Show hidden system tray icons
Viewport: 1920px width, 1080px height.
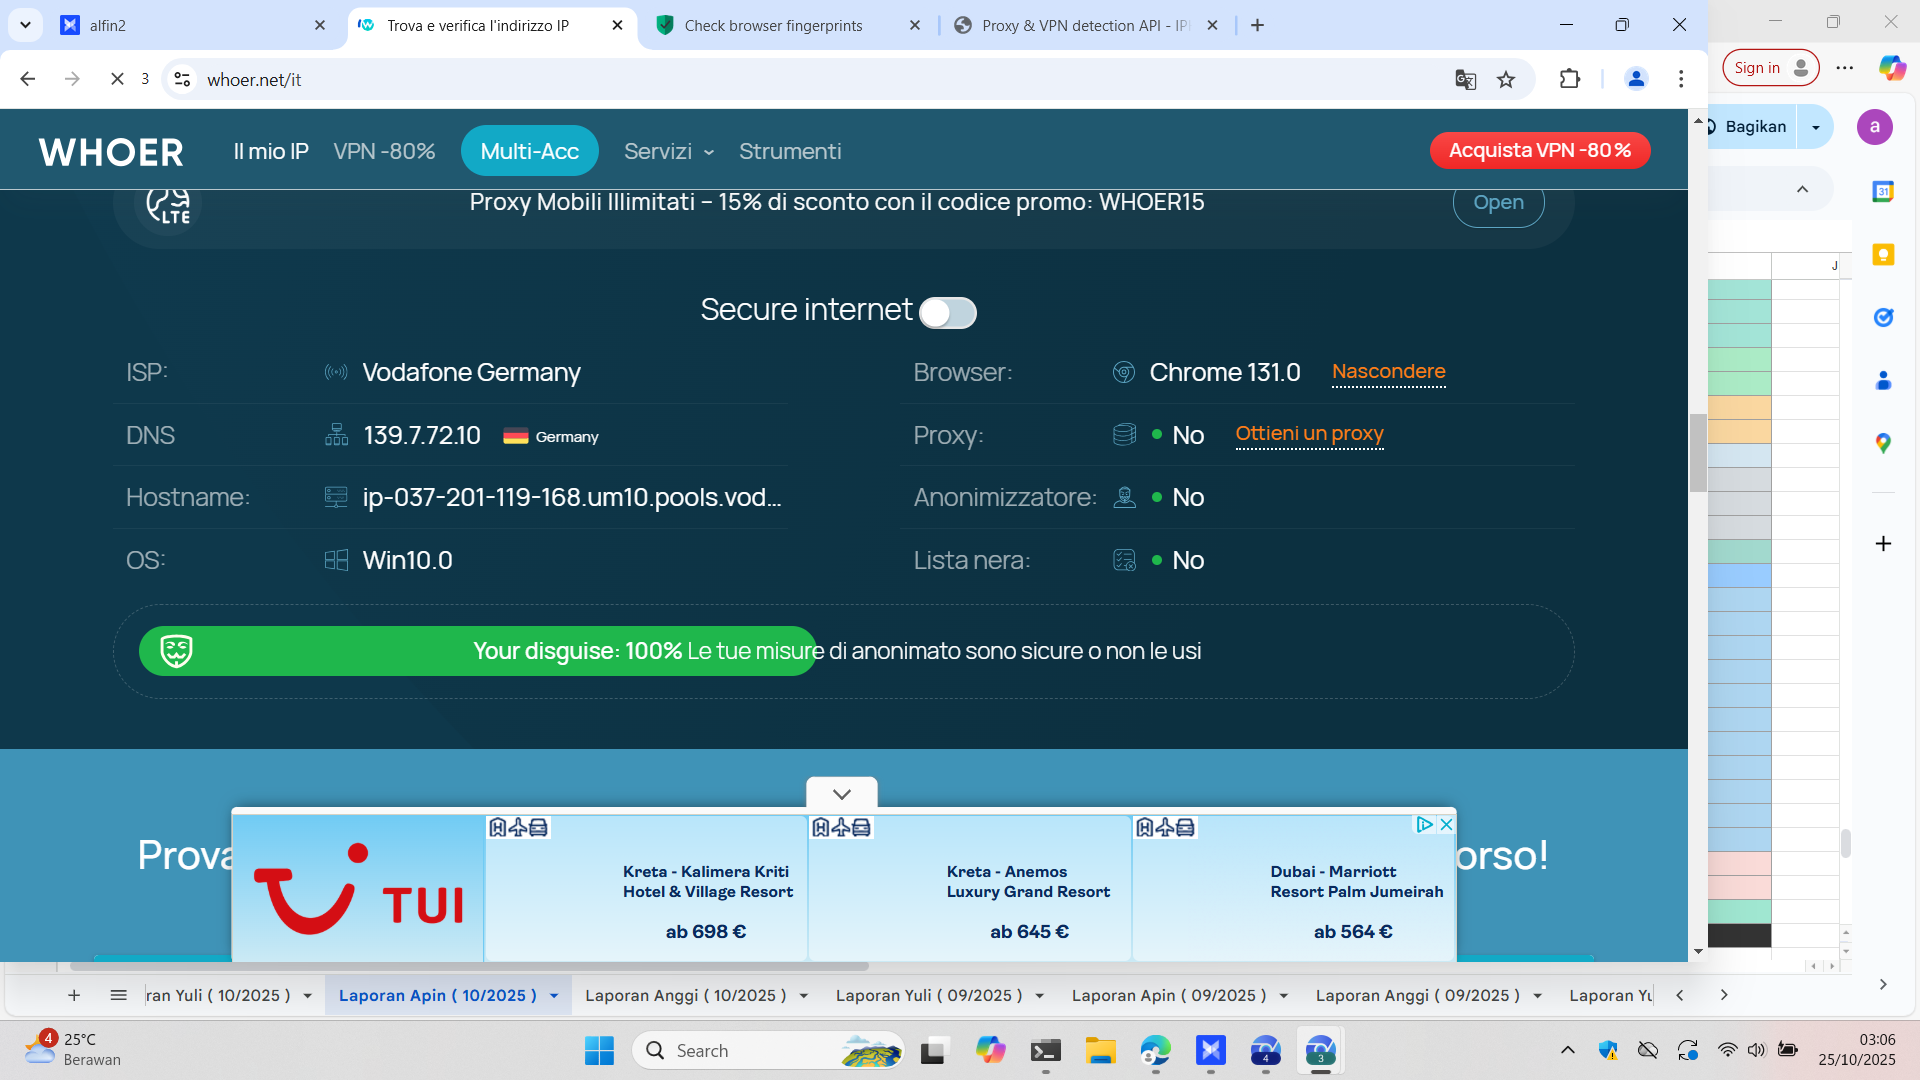(x=1567, y=1050)
